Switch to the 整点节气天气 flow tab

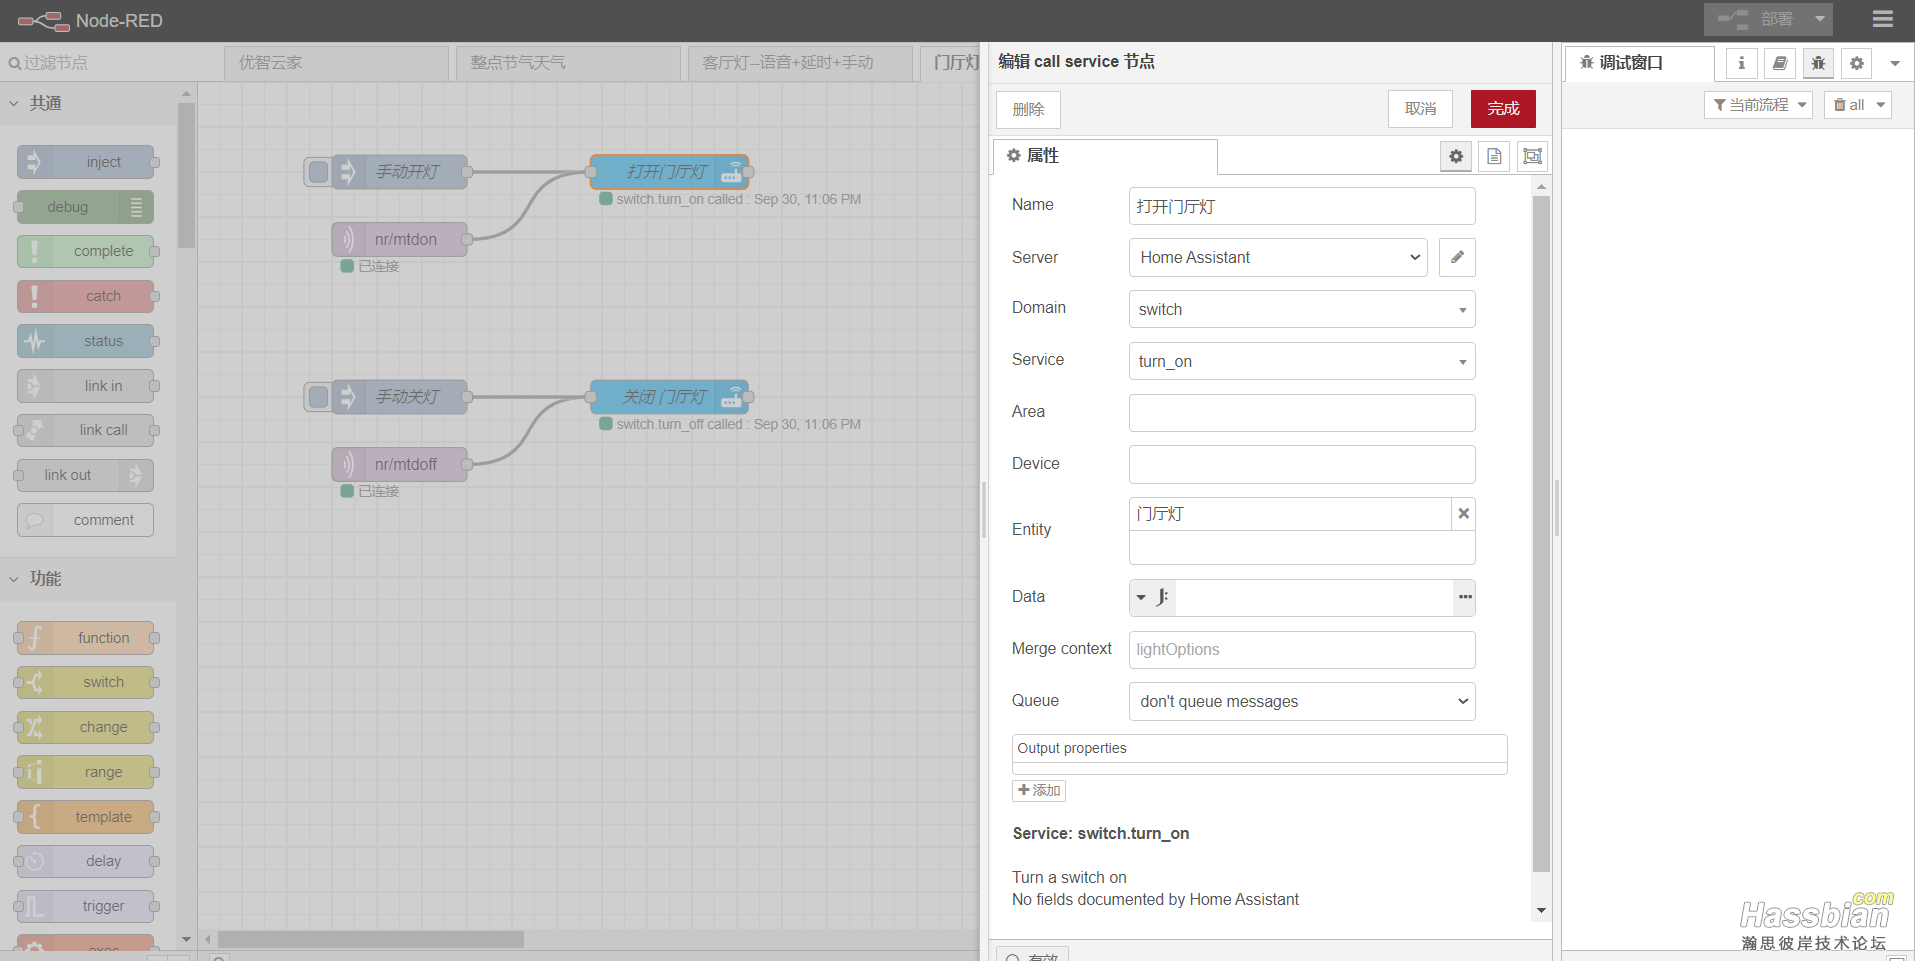point(568,63)
